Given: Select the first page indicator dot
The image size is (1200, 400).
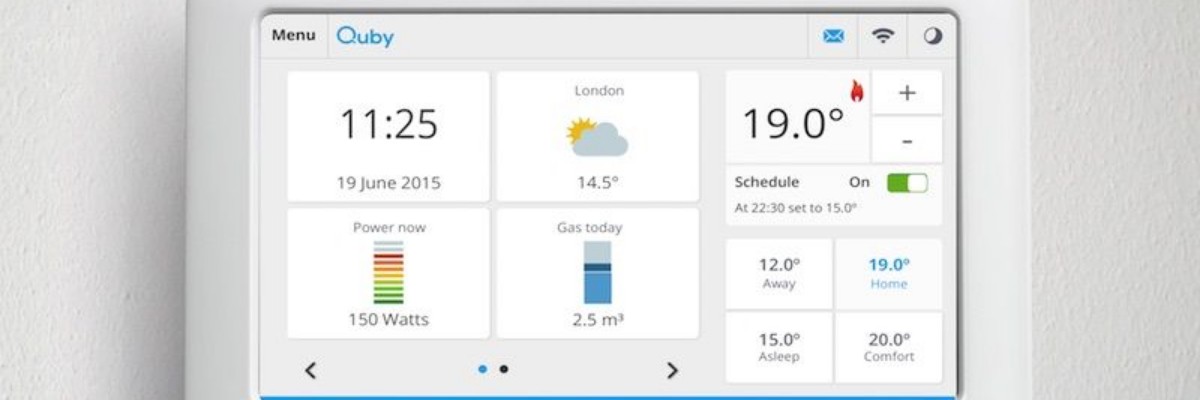Looking at the screenshot, I should (483, 369).
